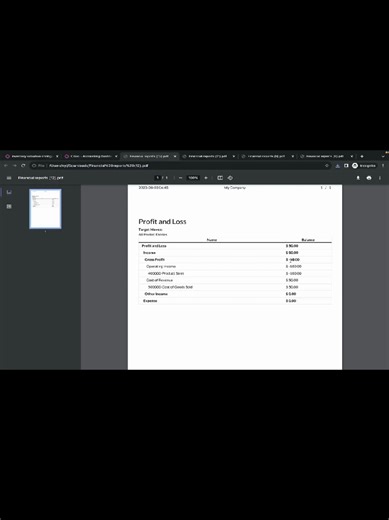Open the PDF viewer more actions menu
Screen dimensions: 389x520
coord(380,178)
